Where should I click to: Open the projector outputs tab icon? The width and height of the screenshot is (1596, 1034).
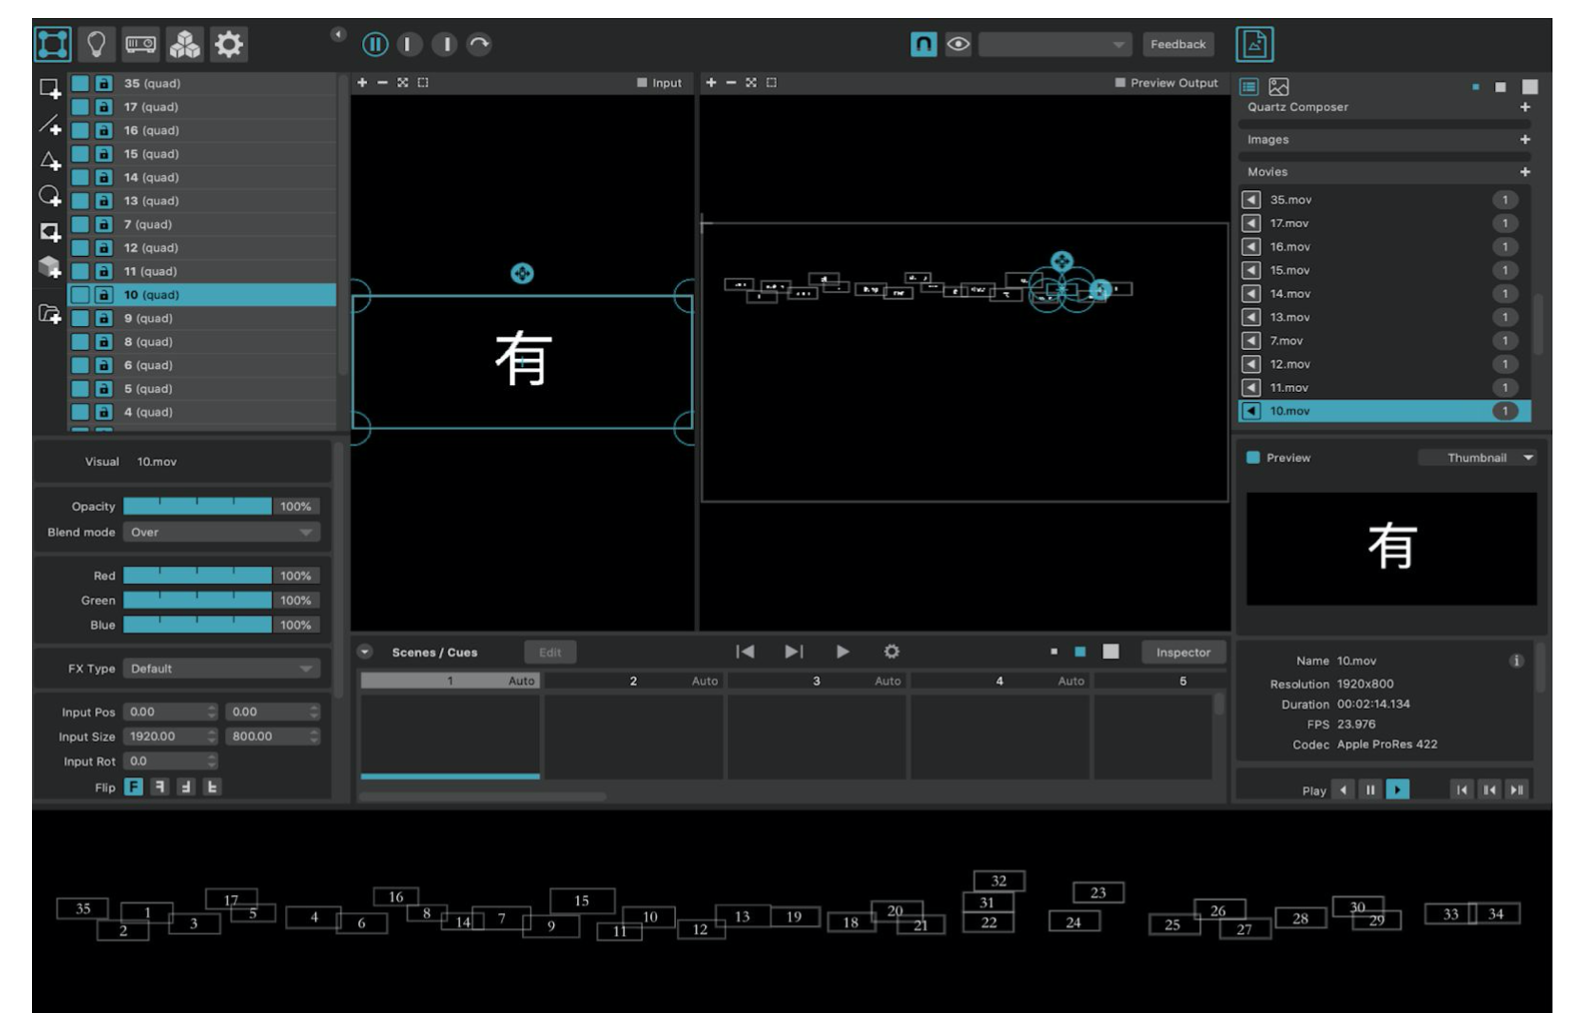(140, 44)
